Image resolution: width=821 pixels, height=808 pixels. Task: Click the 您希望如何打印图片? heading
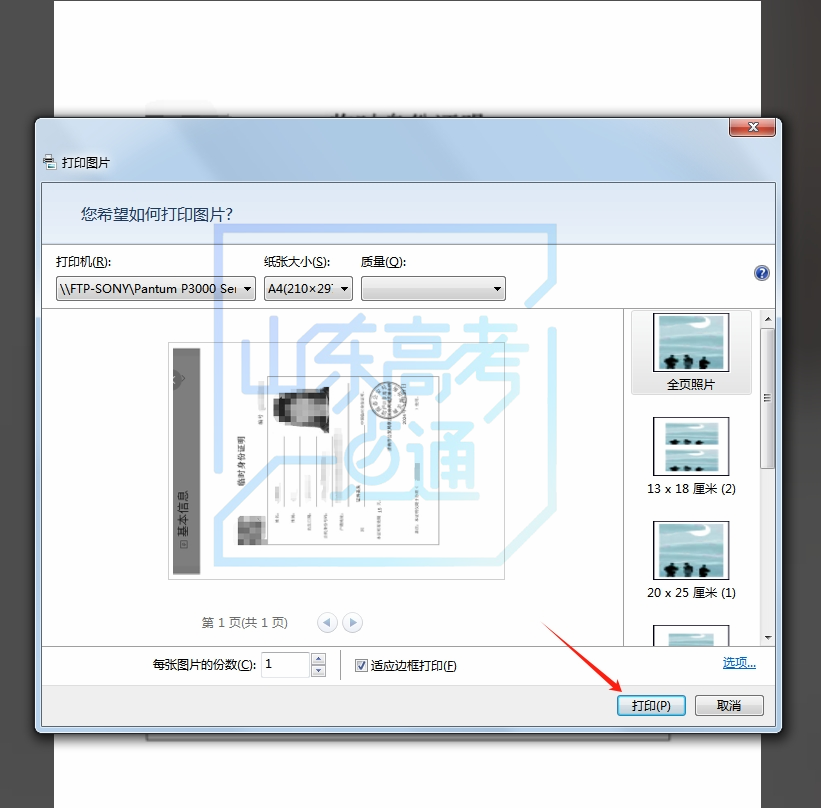pyautogui.click(x=157, y=214)
